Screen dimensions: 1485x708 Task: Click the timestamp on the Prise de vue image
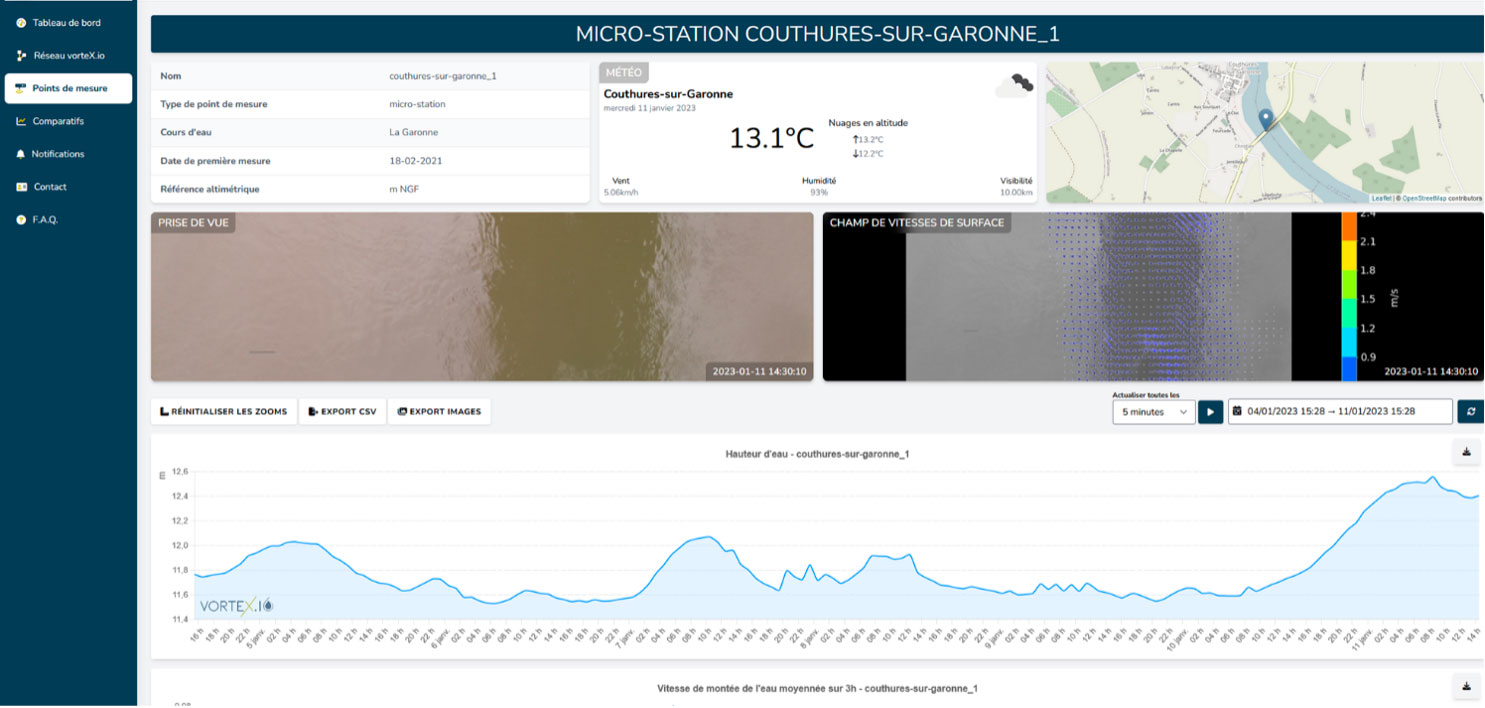click(759, 371)
